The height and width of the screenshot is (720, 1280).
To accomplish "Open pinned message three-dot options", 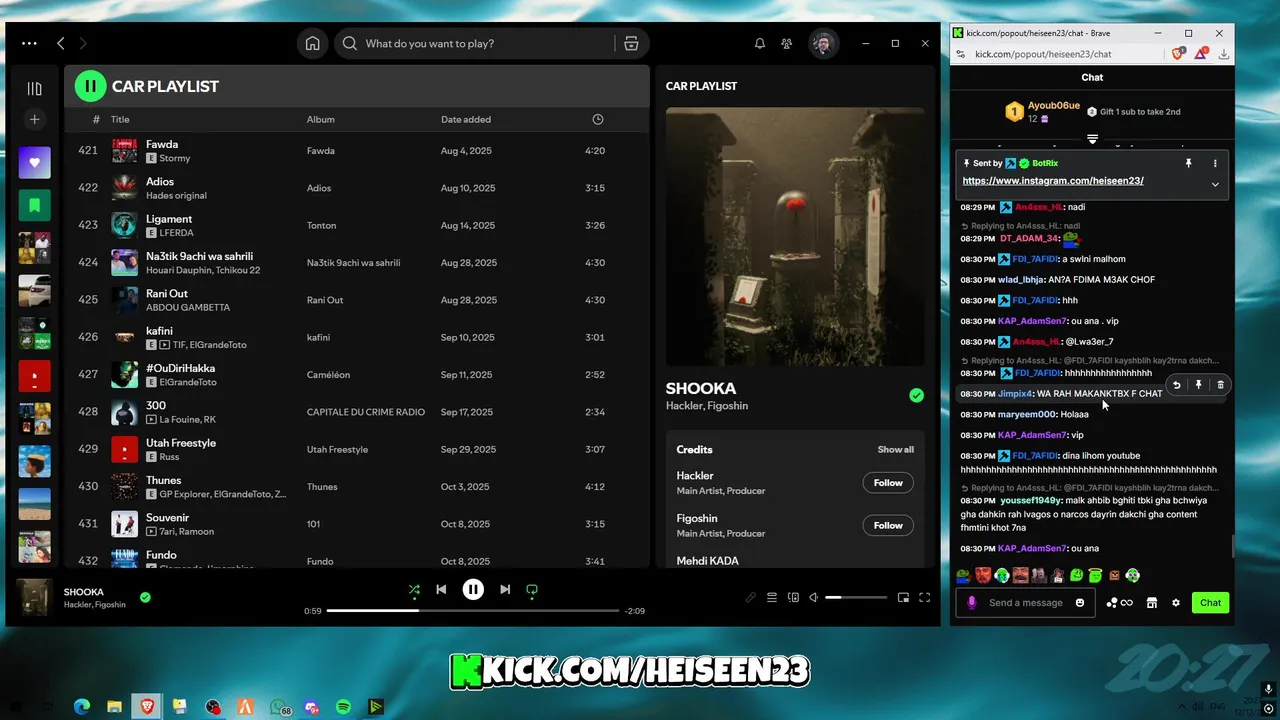I will click(1215, 163).
